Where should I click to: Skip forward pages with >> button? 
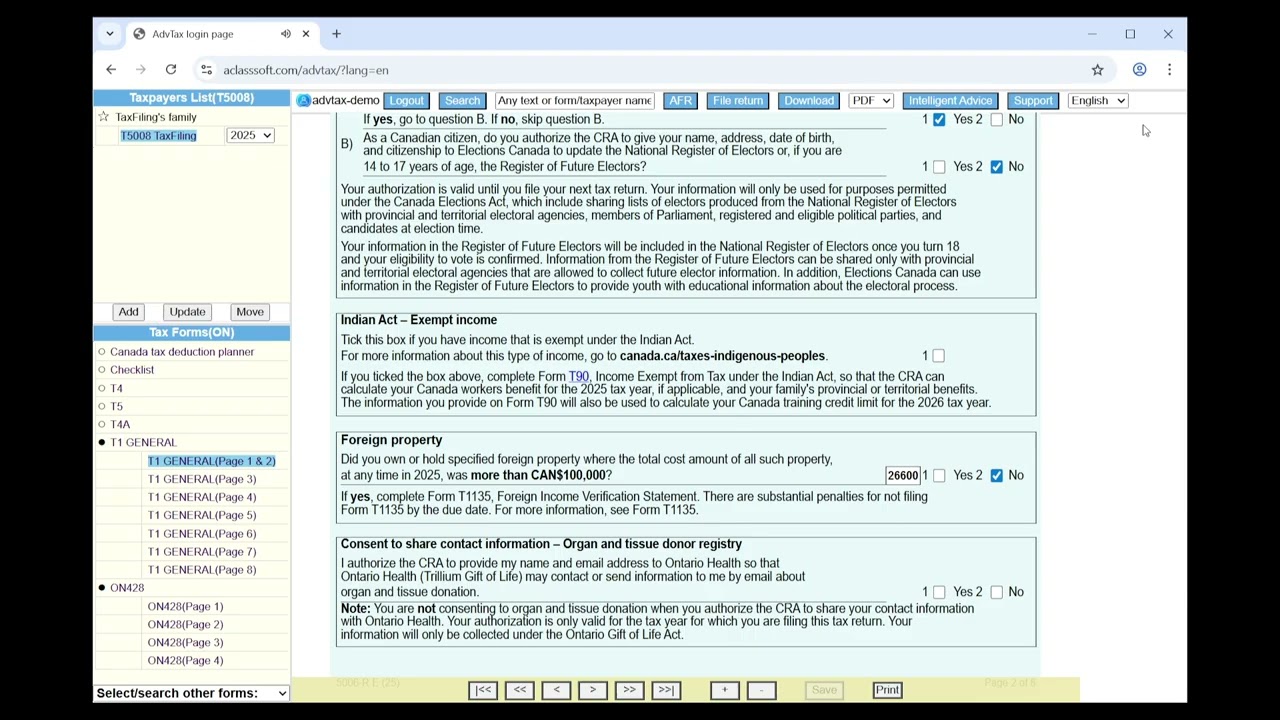tap(629, 690)
